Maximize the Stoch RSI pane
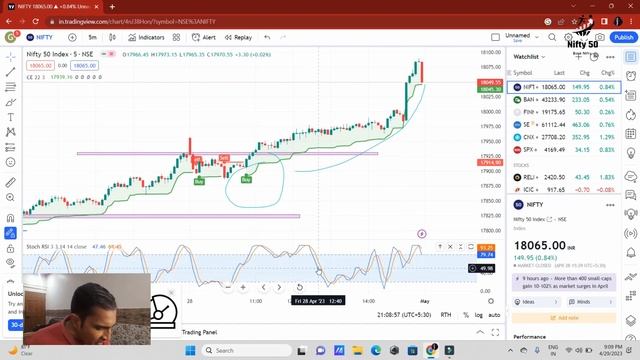The height and width of the screenshot is (360, 640). (471, 247)
